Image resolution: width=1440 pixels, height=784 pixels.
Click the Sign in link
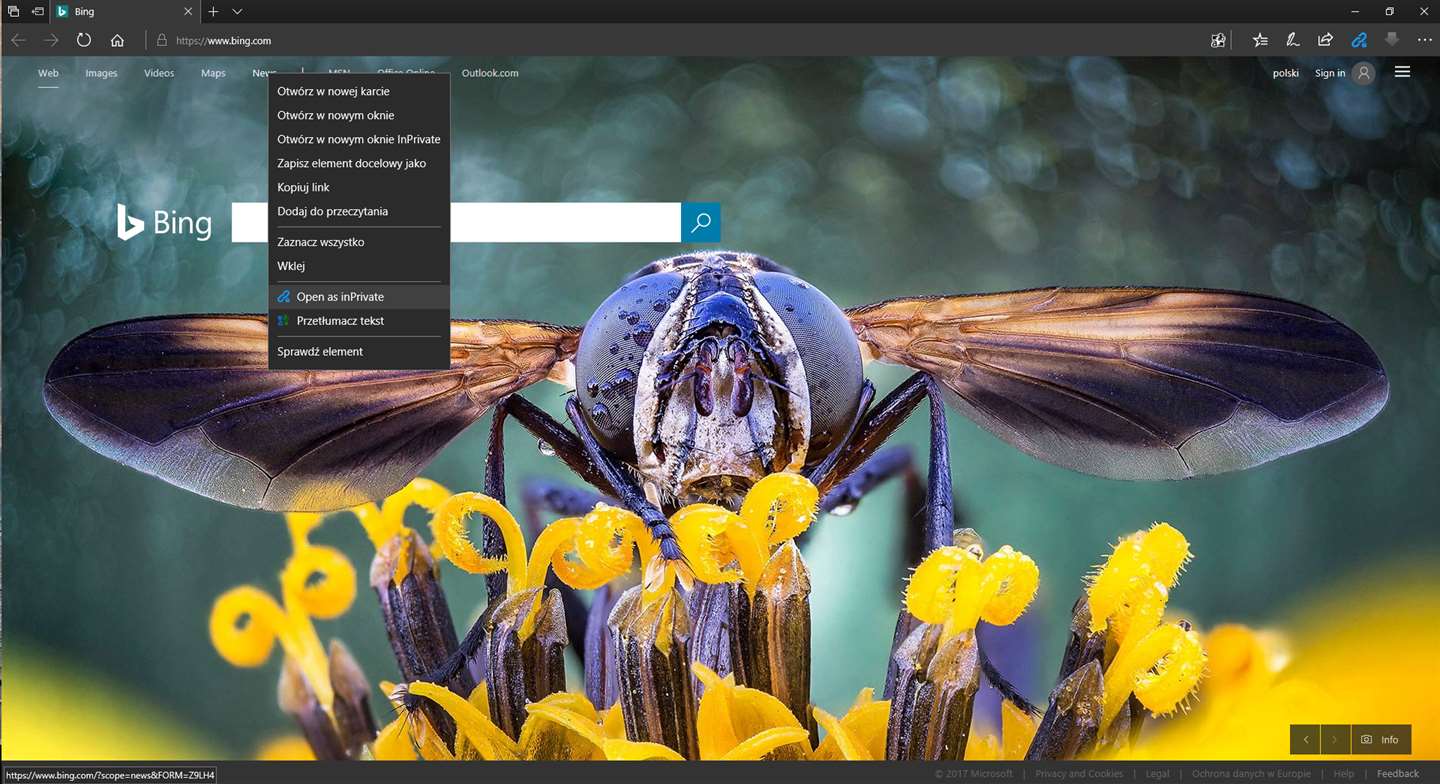coord(1330,73)
